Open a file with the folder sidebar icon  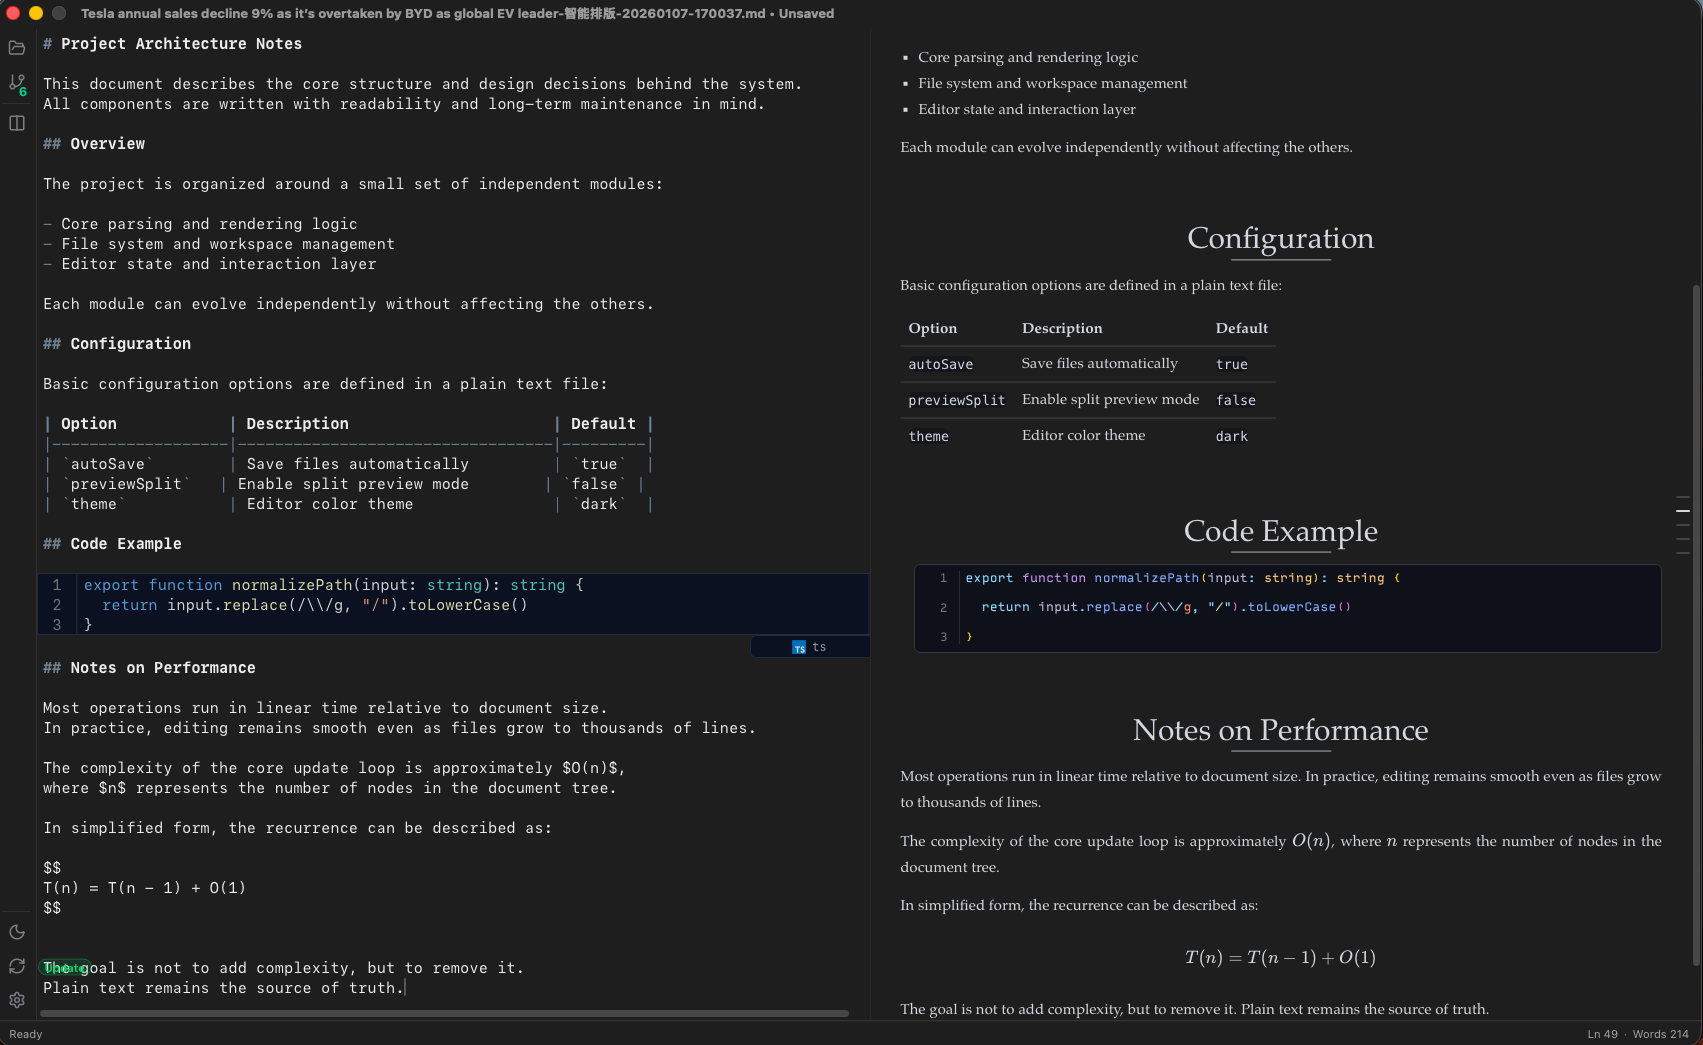tap(16, 47)
